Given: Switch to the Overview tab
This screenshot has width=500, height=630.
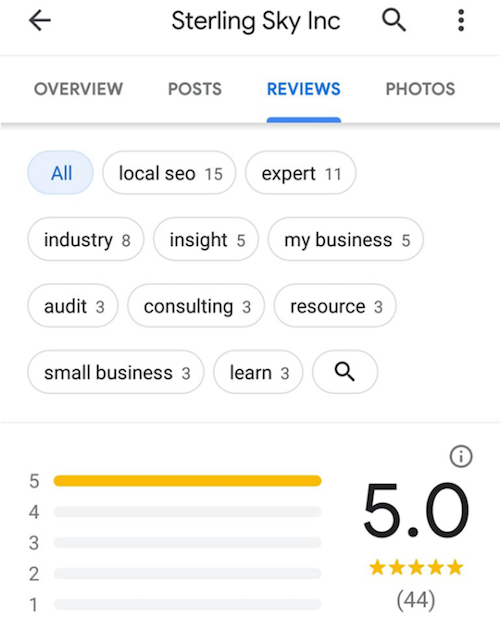Looking at the screenshot, I should (x=78, y=89).
